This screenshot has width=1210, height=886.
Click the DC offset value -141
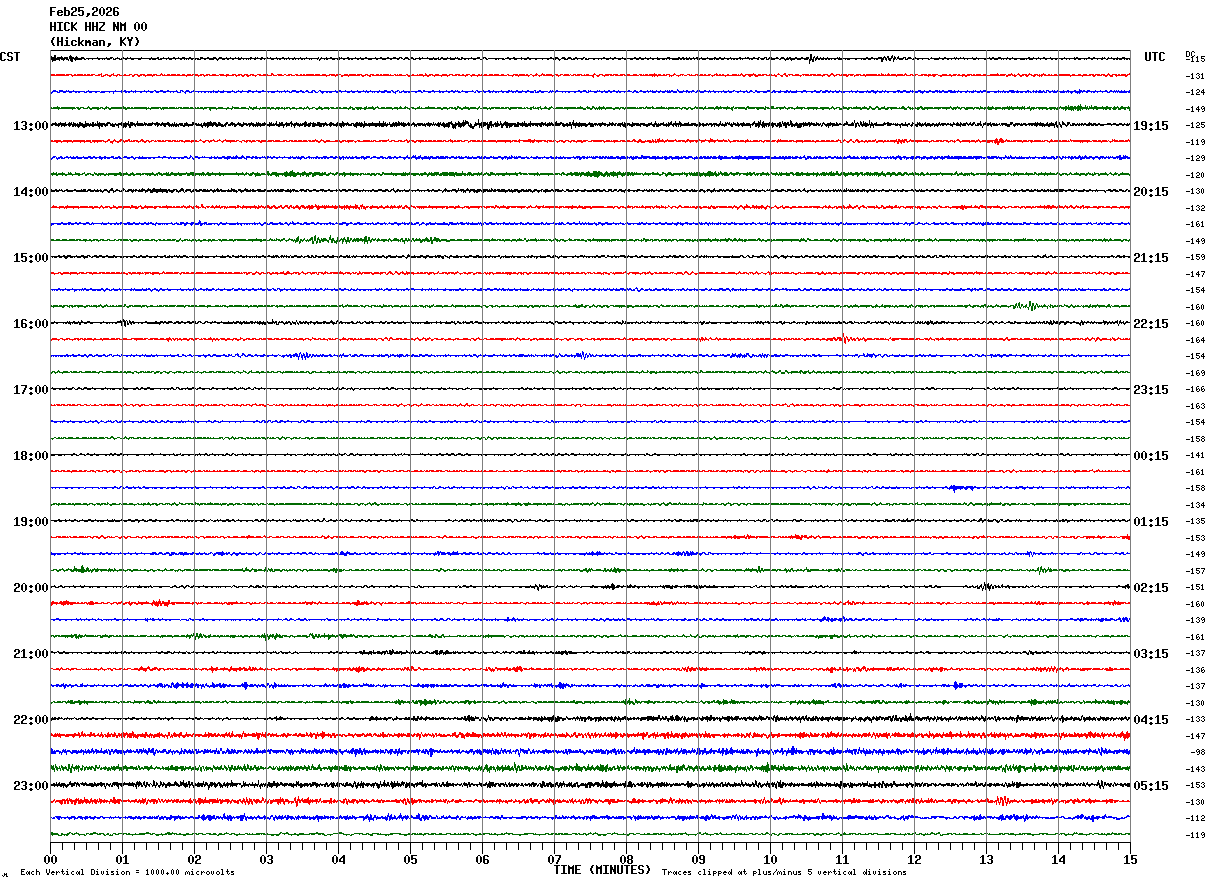pos(1195,456)
